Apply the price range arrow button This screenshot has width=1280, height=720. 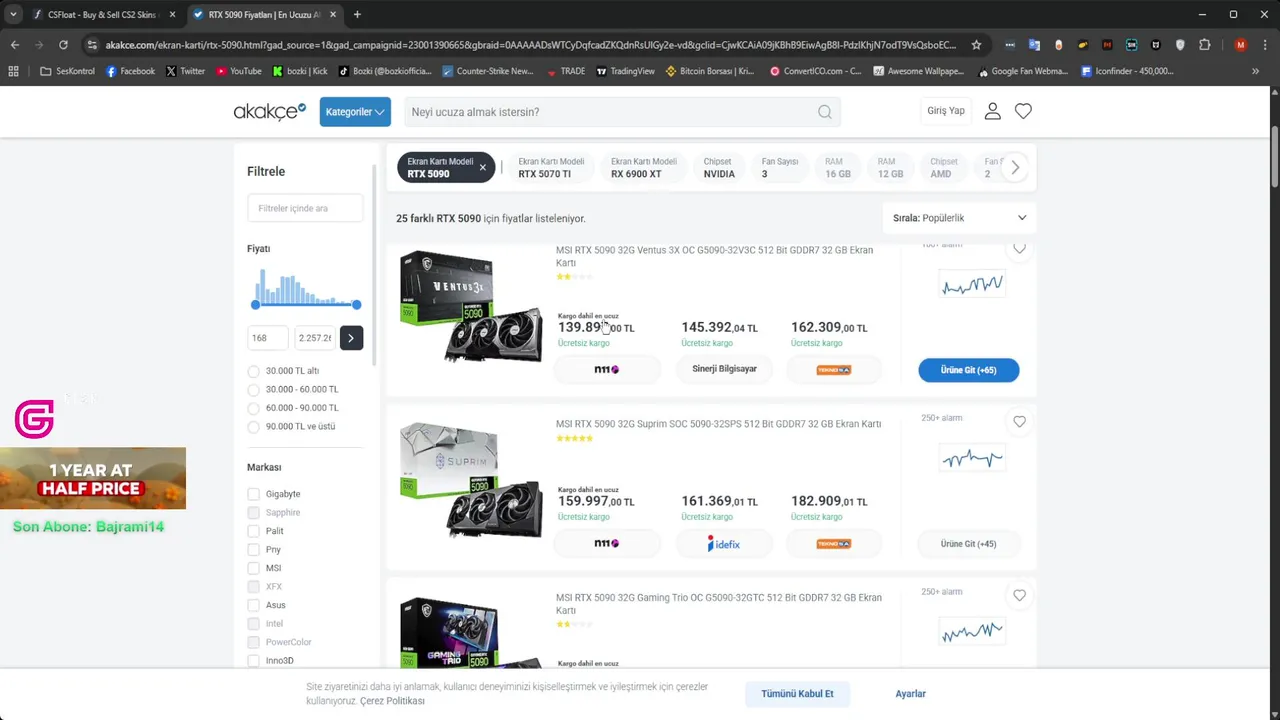[351, 338]
